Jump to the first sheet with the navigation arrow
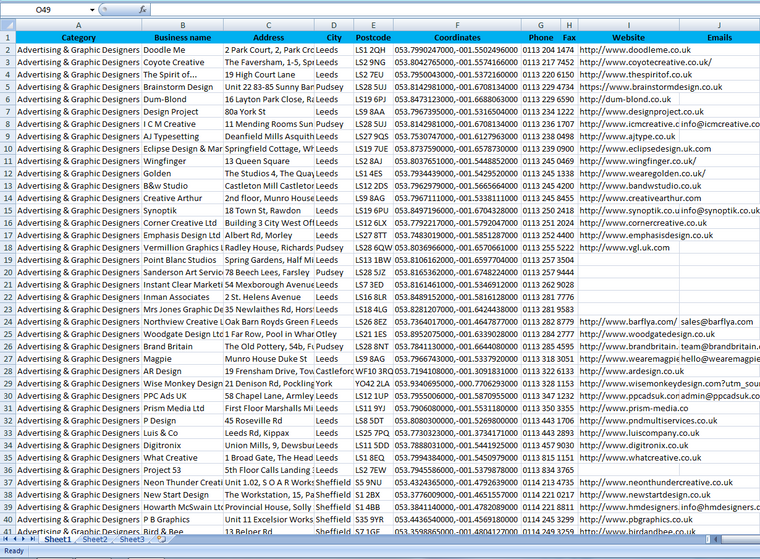Image resolution: width=760 pixels, height=559 pixels. point(6,539)
